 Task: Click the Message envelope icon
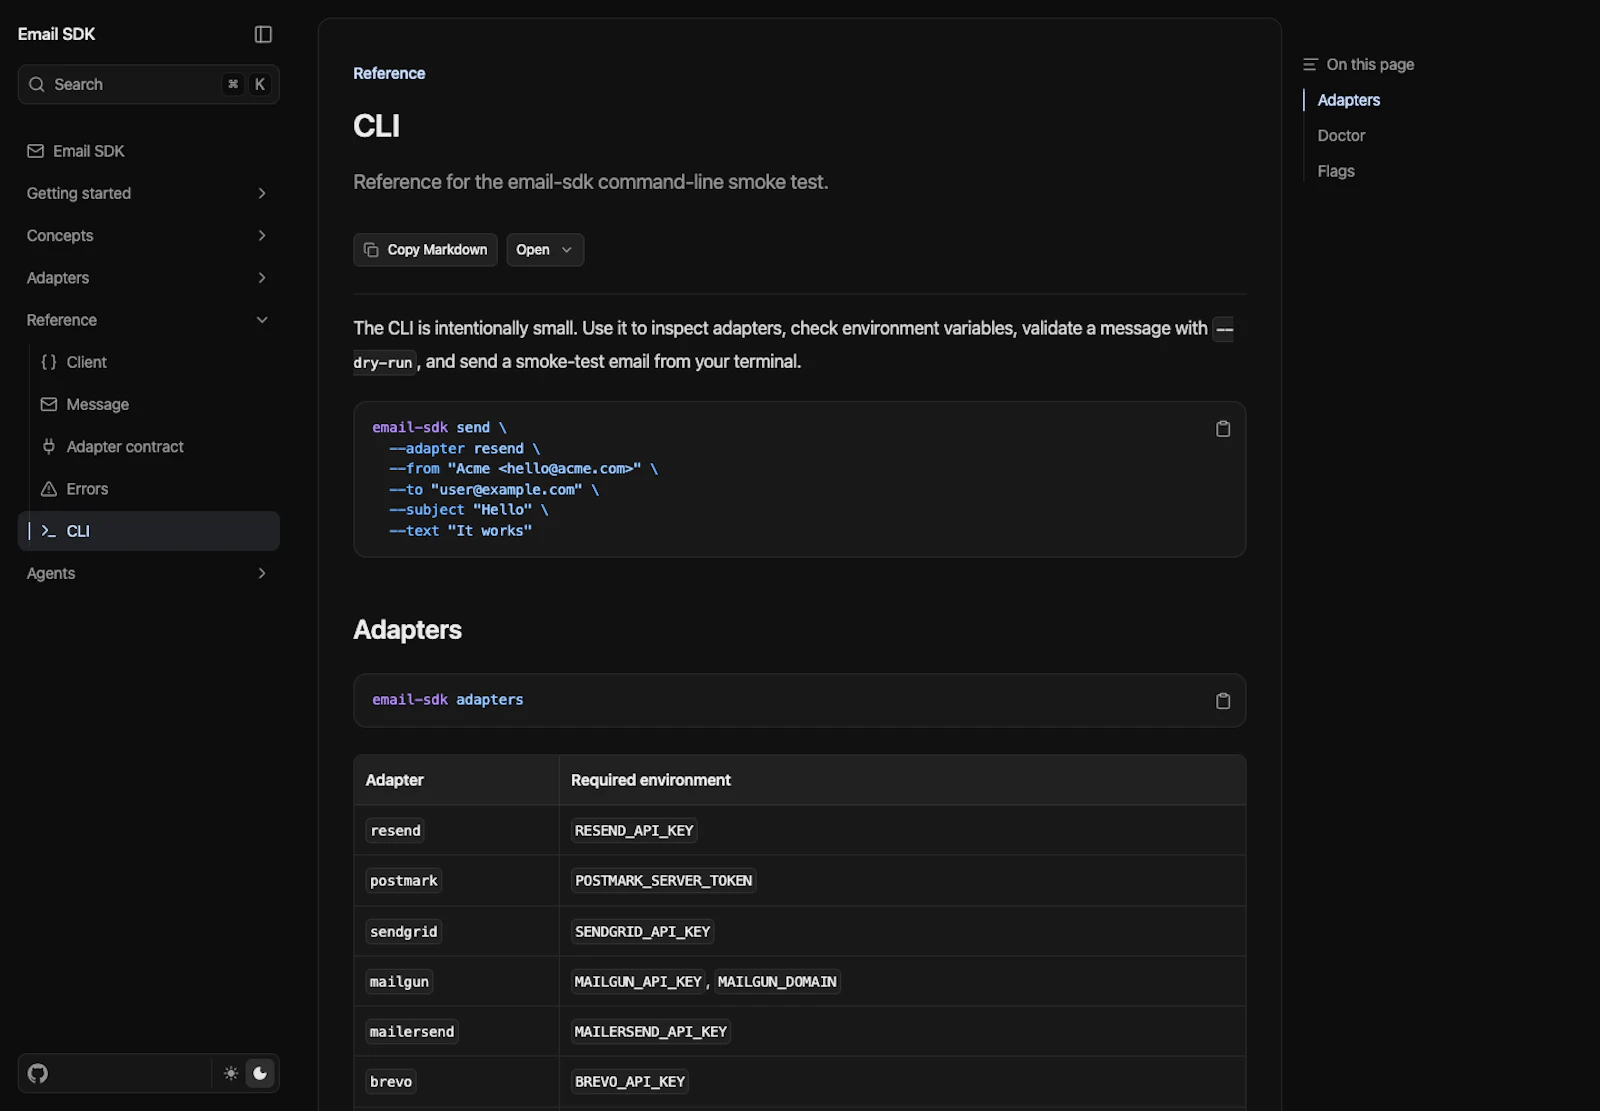[x=49, y=404]
